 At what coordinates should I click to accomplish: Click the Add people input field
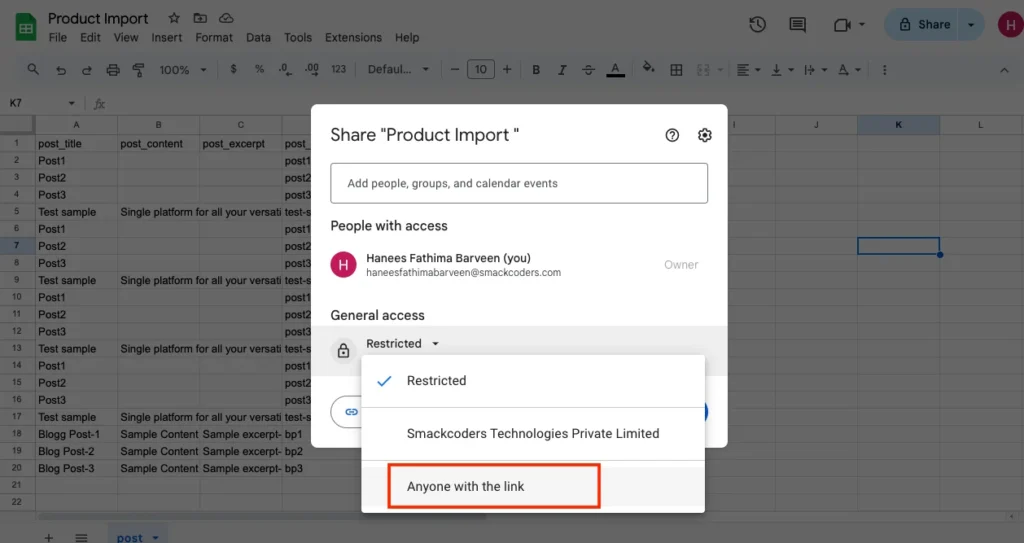tap(519, 184)
